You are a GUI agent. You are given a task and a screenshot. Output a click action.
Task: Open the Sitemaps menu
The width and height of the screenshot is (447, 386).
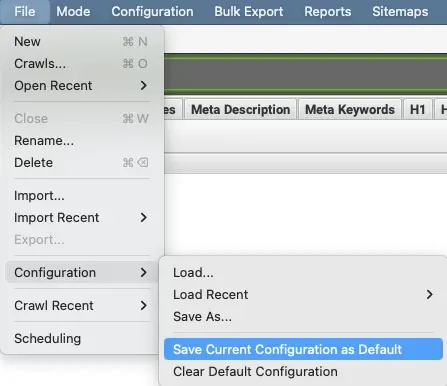tap(400, 12)
